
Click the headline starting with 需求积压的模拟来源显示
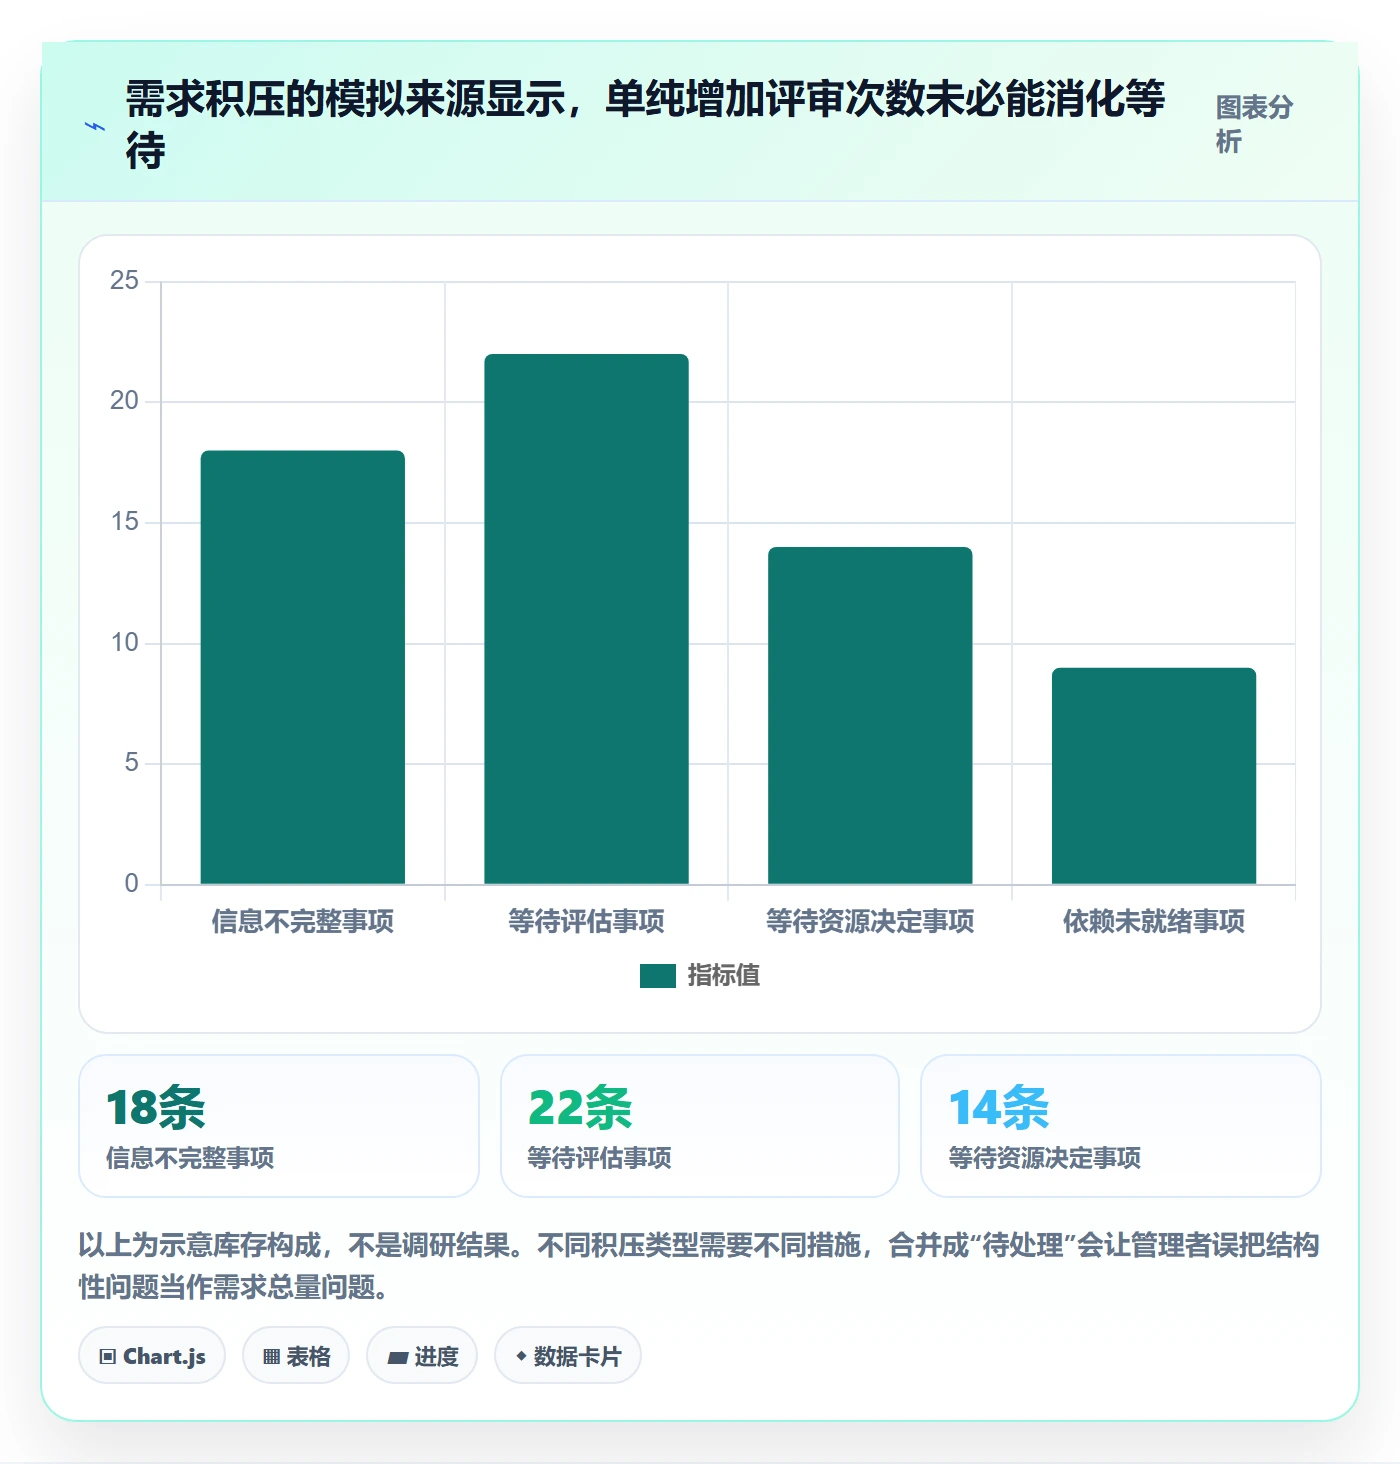click(x=645, y=125)
